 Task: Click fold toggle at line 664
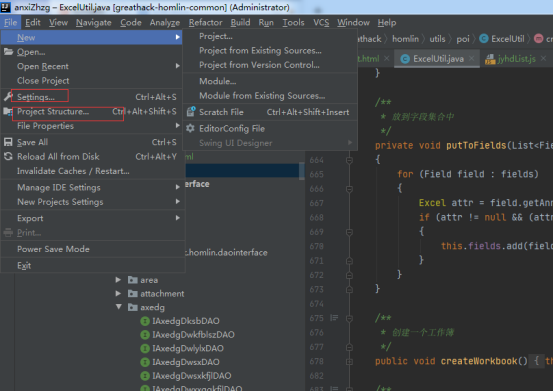(349, 160)
